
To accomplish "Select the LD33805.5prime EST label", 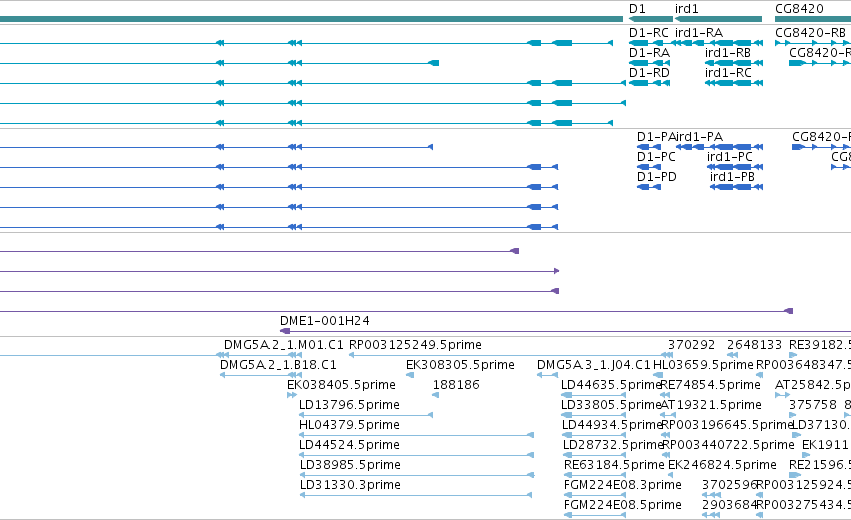I will tap(611, 405).
